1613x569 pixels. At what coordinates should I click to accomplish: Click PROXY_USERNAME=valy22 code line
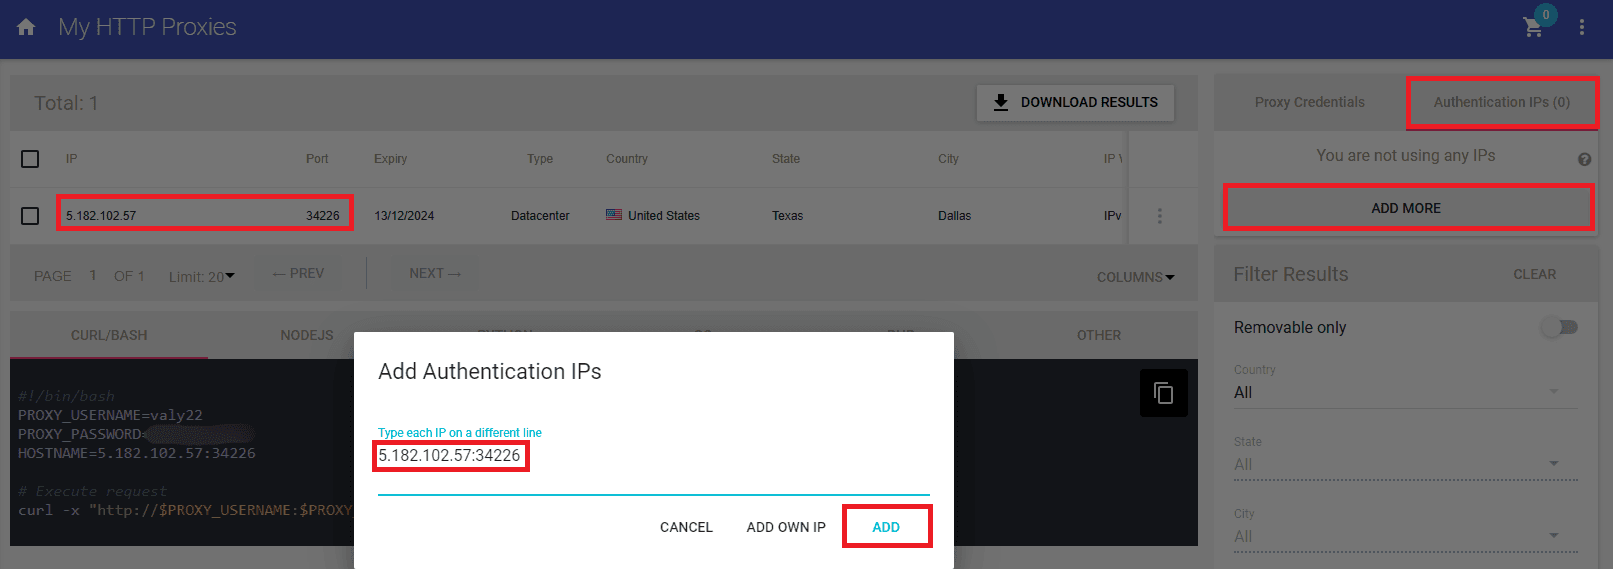(x=110, y=415)
